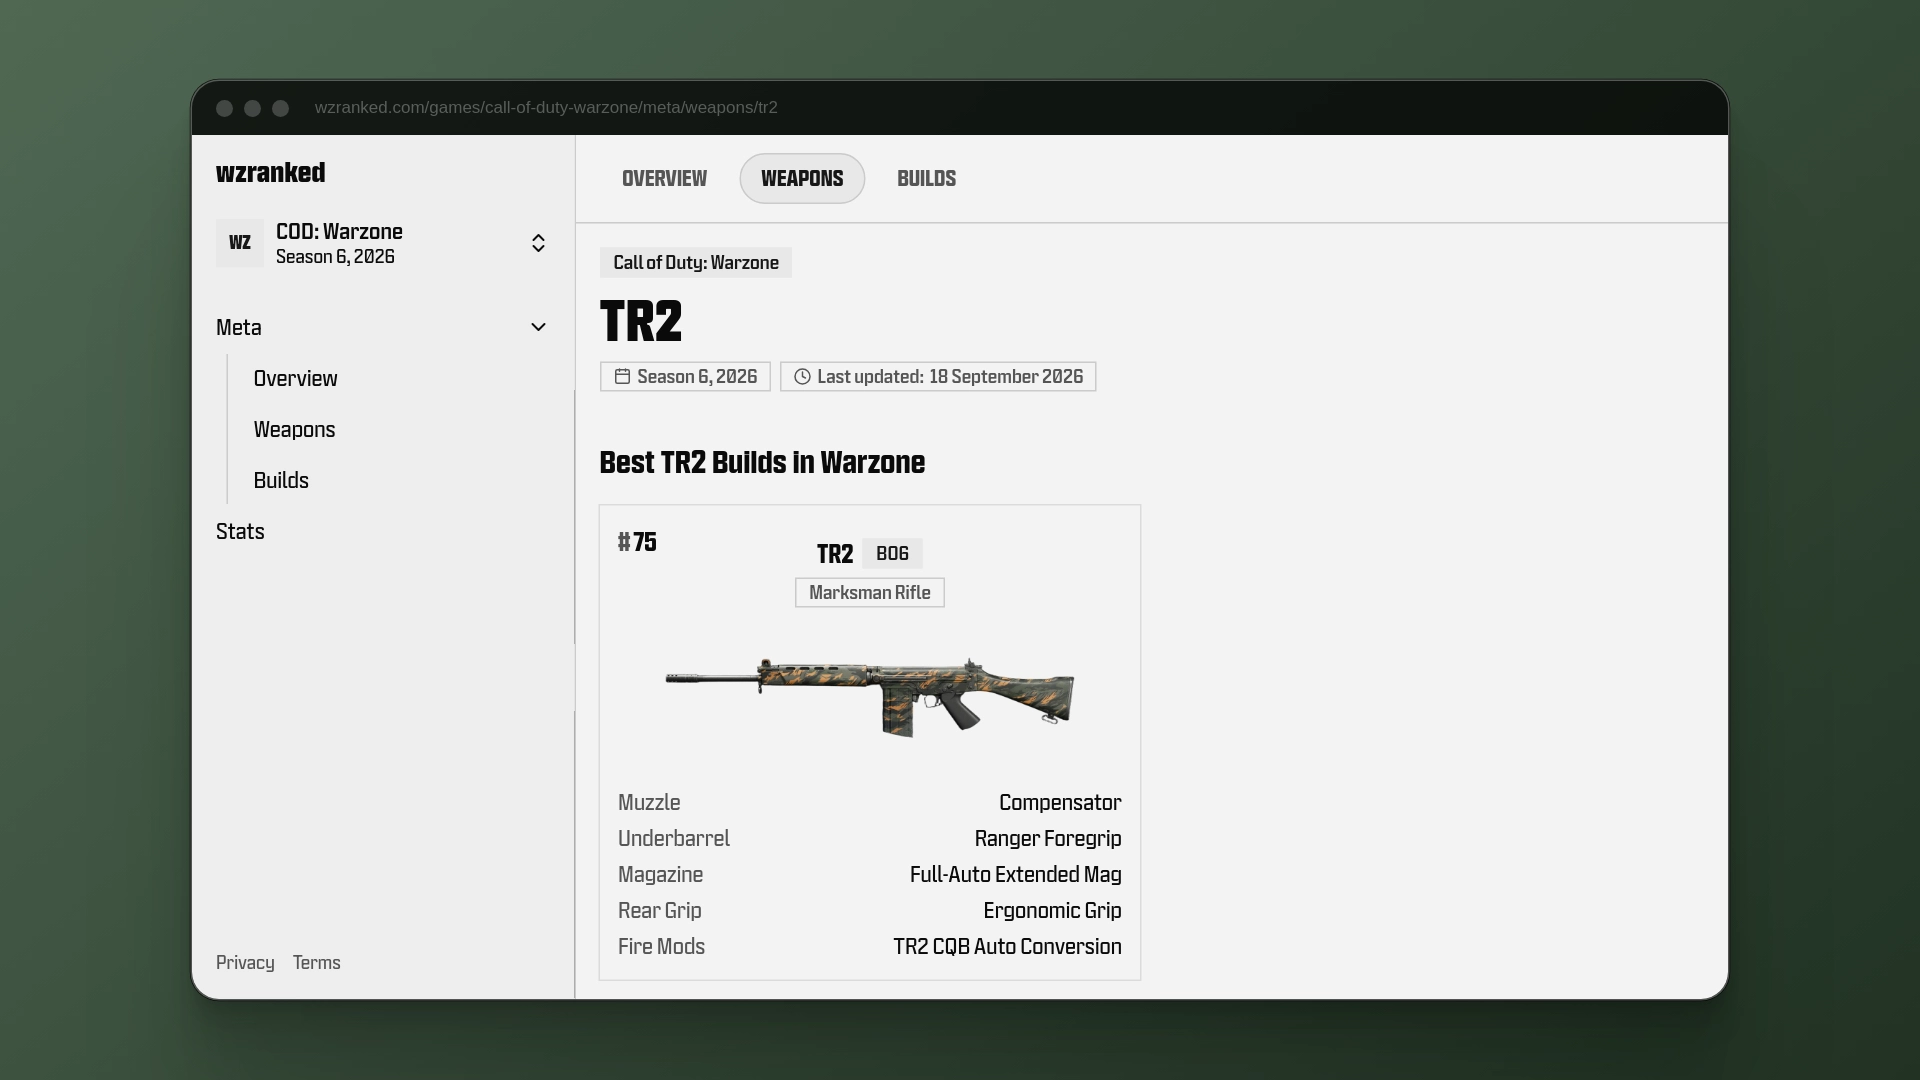Click the Magazine attachment label
The width and height of the screenshot is (1920, 1080).
pos(660,874)
